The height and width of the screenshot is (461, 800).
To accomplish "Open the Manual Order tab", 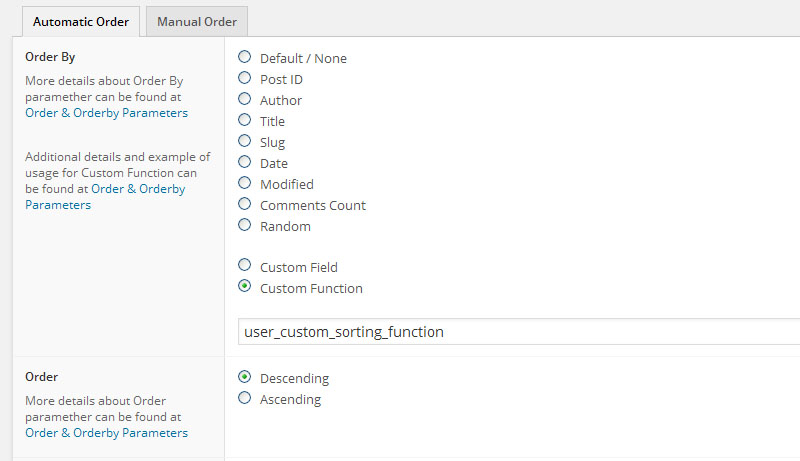I will 197,21.
